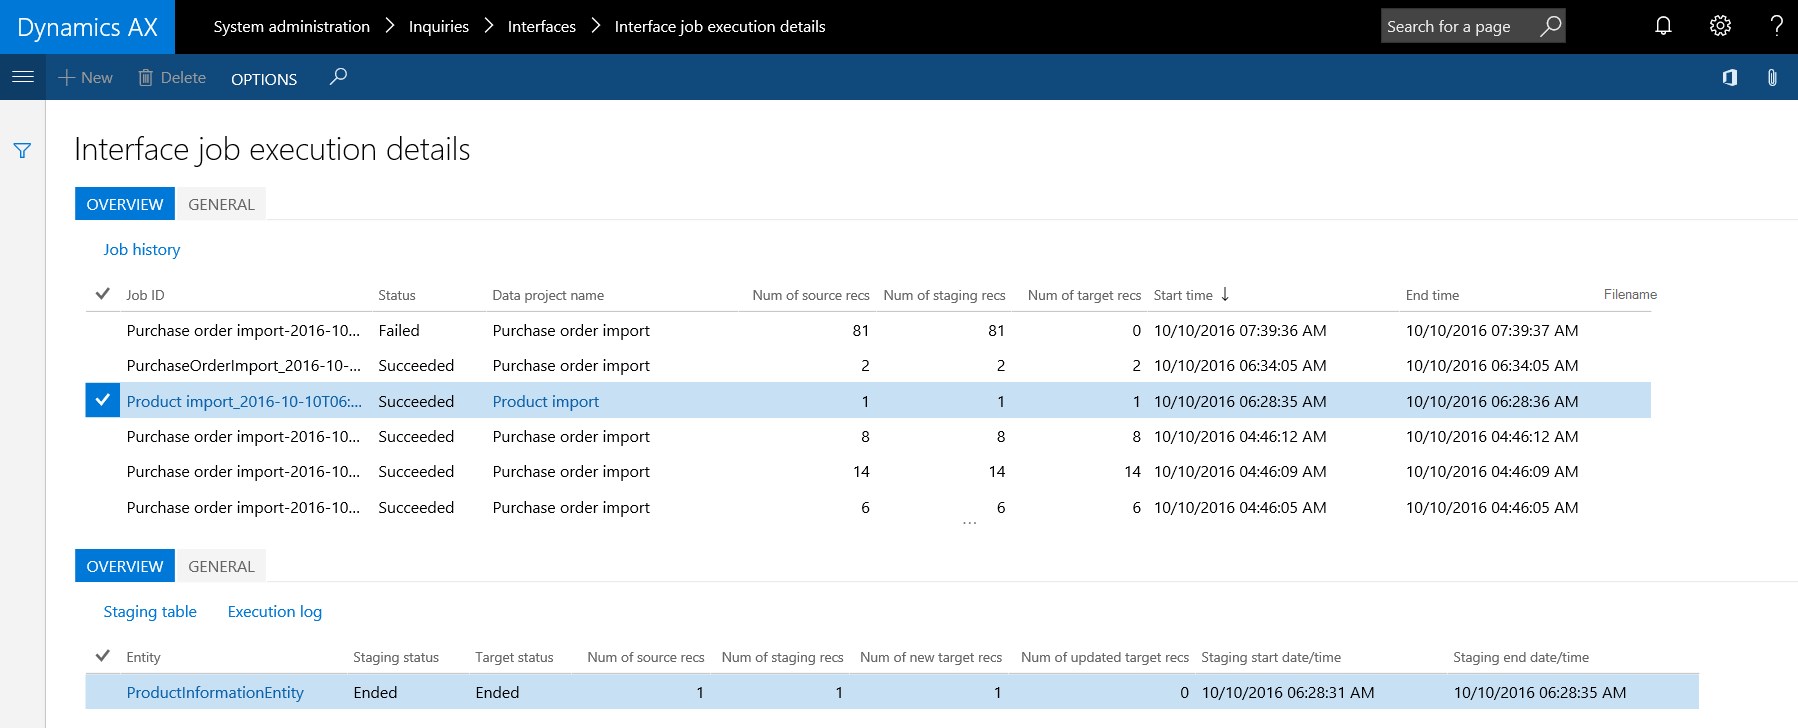The image size is (1798, 728).
Task: Switch to lower GENERAL tab
Action: click(x=221, y=566)
